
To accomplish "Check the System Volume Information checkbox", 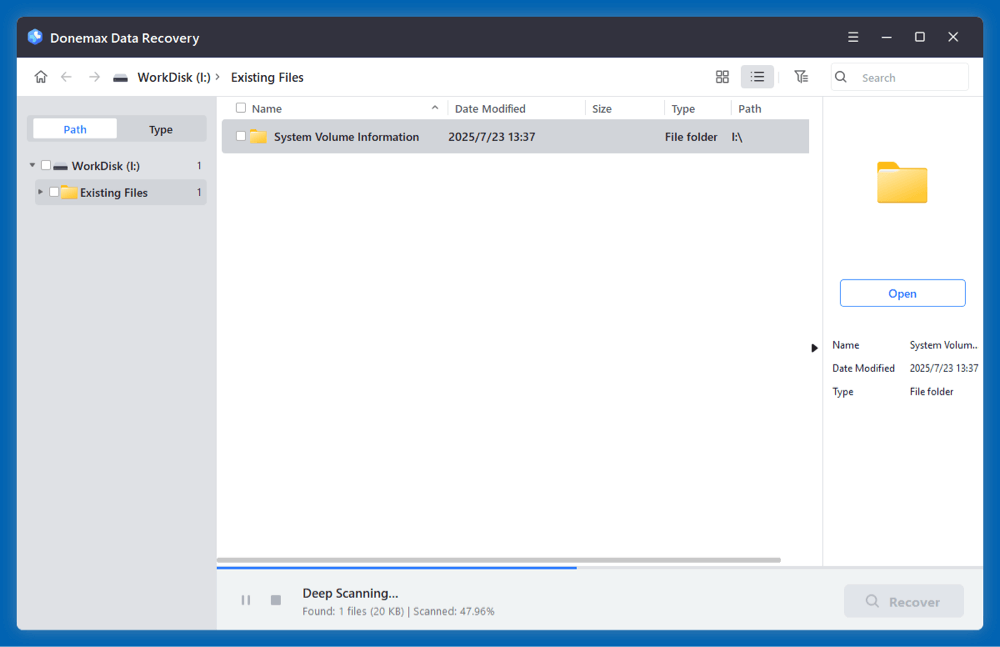I will (x=240, y=136).
